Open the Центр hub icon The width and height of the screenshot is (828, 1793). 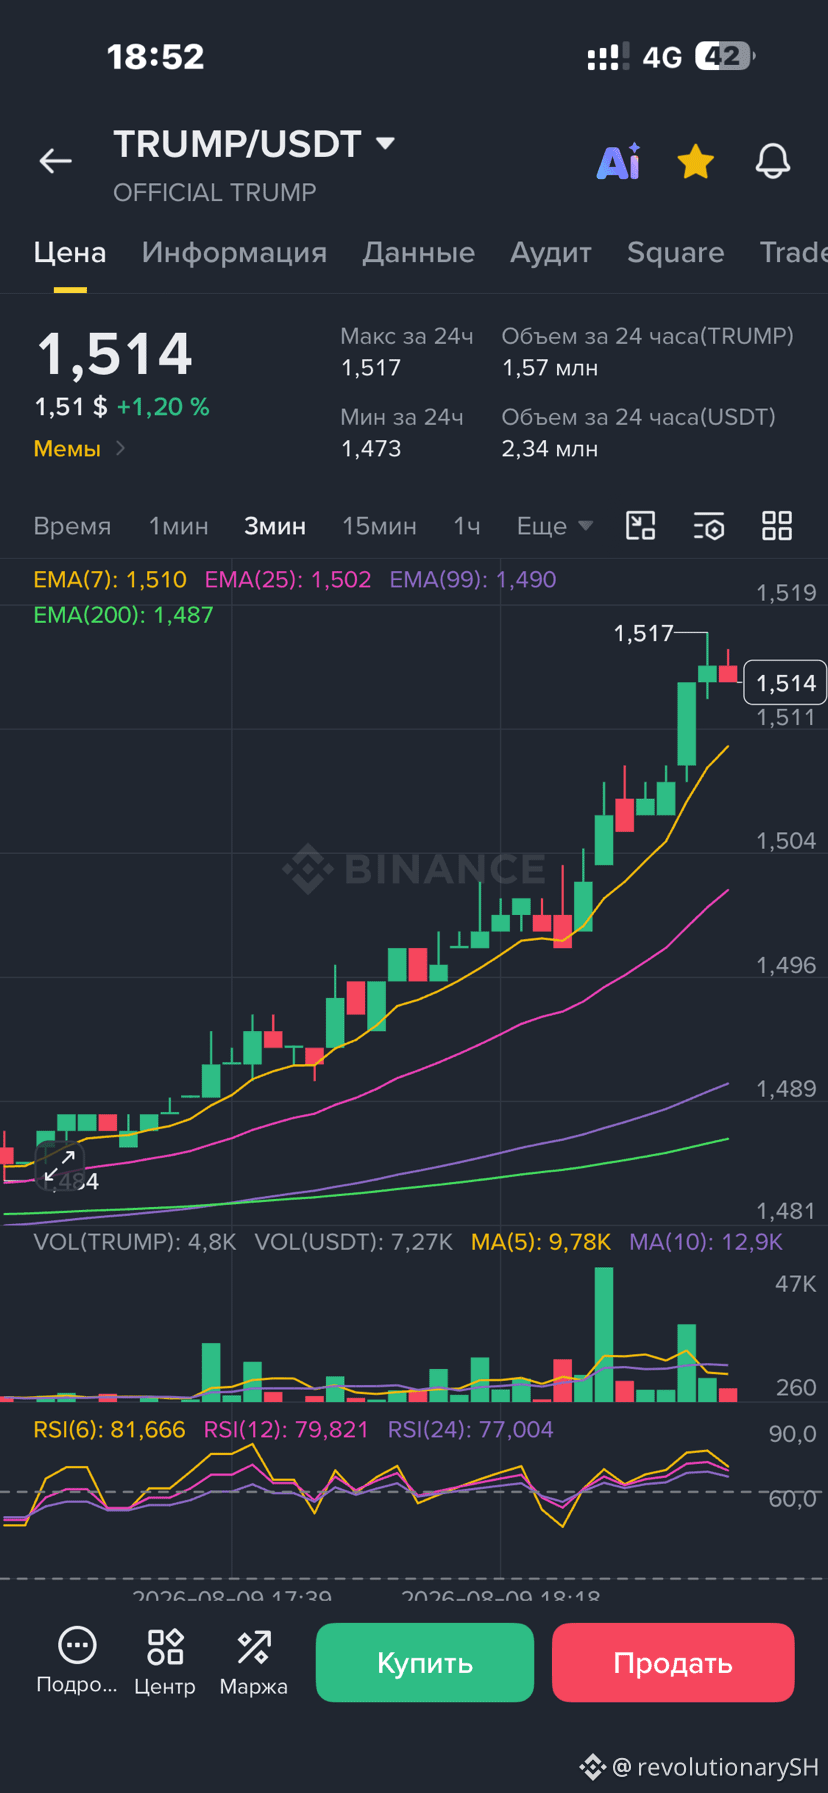click(x=165, y=1662)
